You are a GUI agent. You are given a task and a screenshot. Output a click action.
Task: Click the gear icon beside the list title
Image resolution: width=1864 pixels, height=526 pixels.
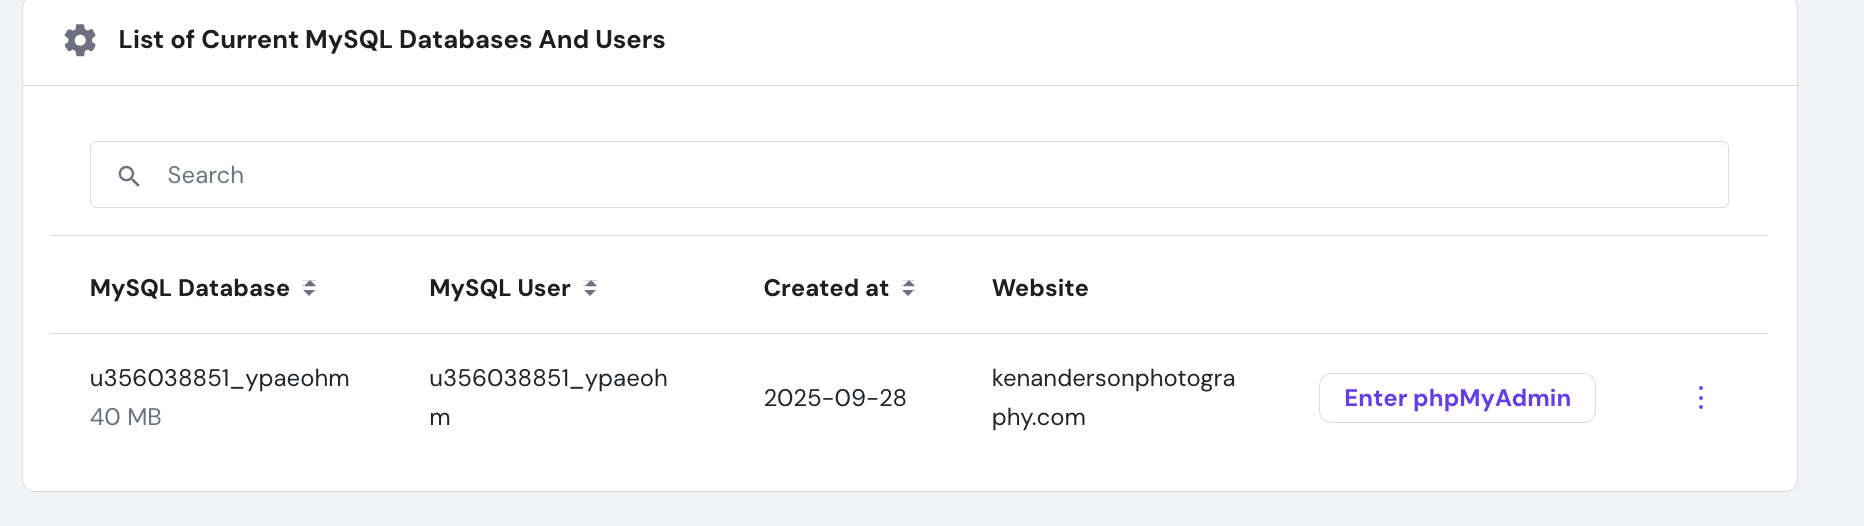pyautogui.click(x=80, y=40)
